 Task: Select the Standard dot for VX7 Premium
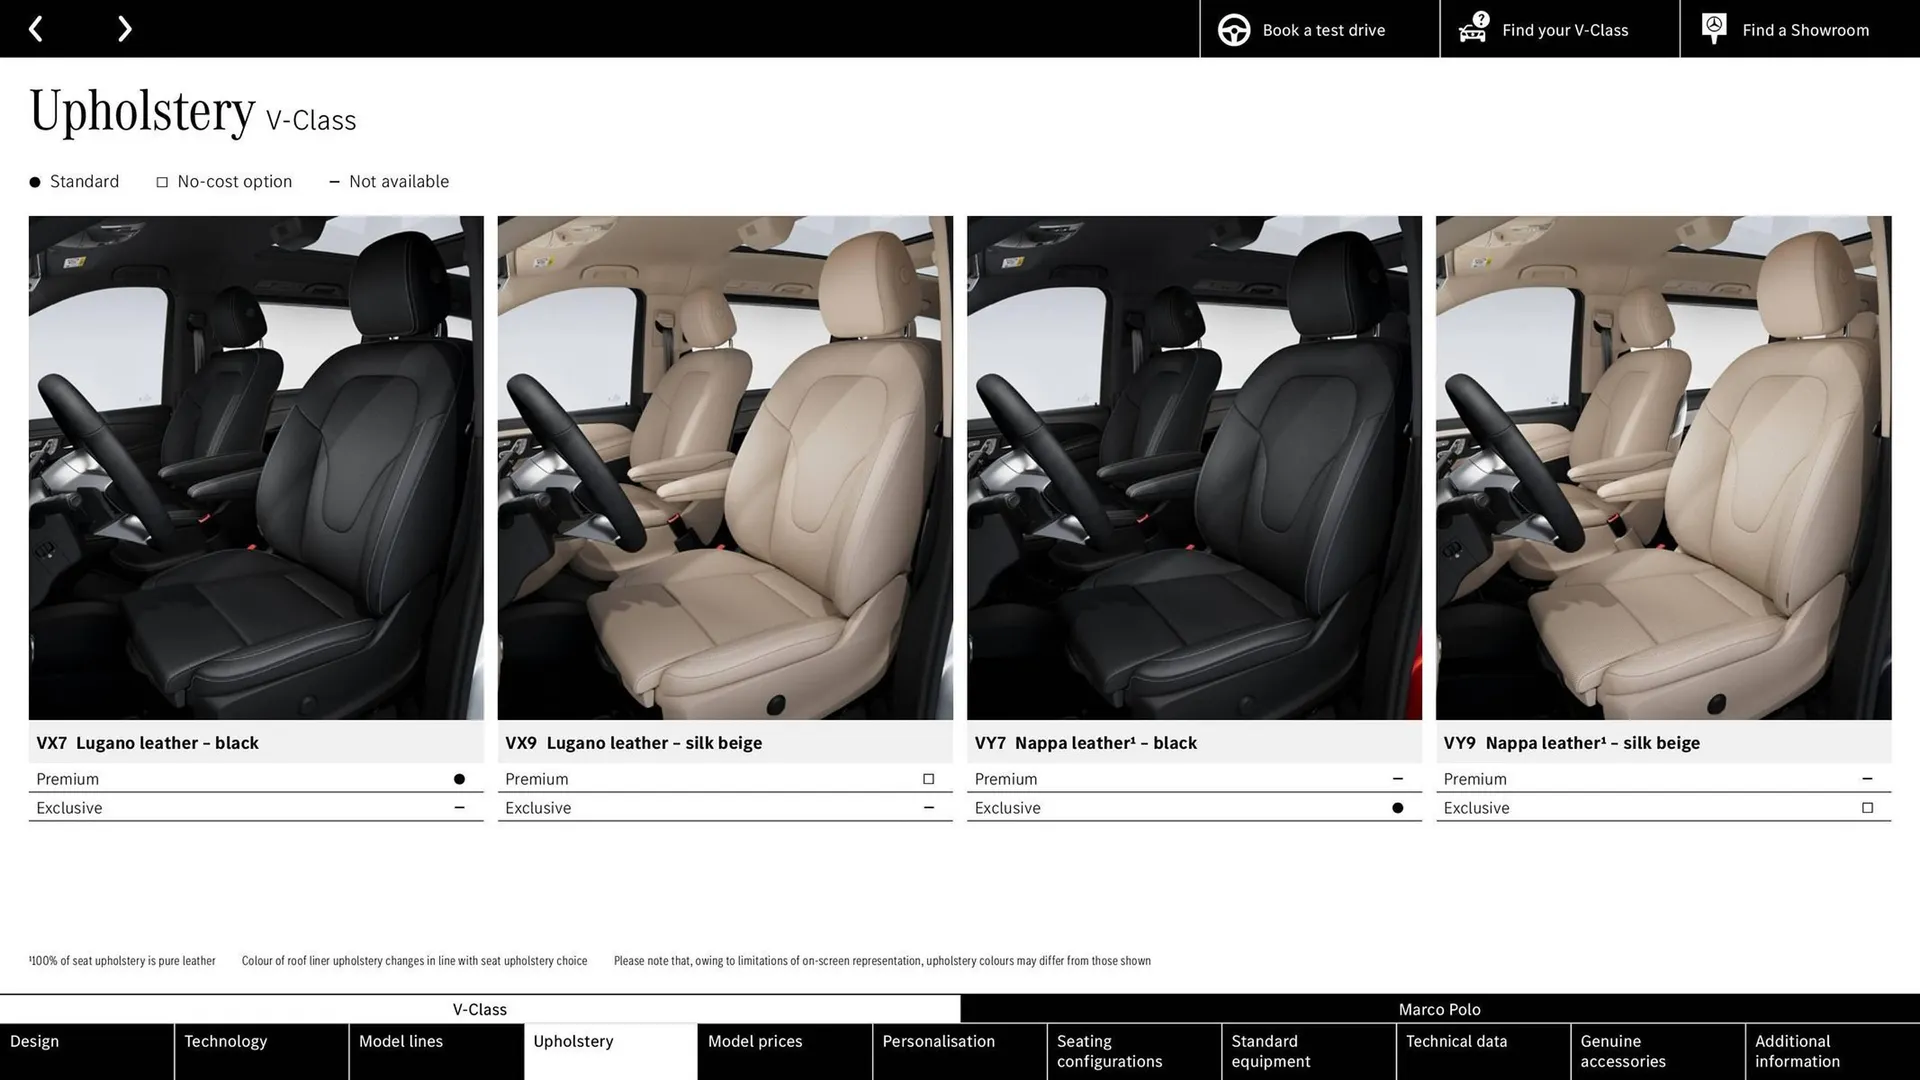coord(459,778)
